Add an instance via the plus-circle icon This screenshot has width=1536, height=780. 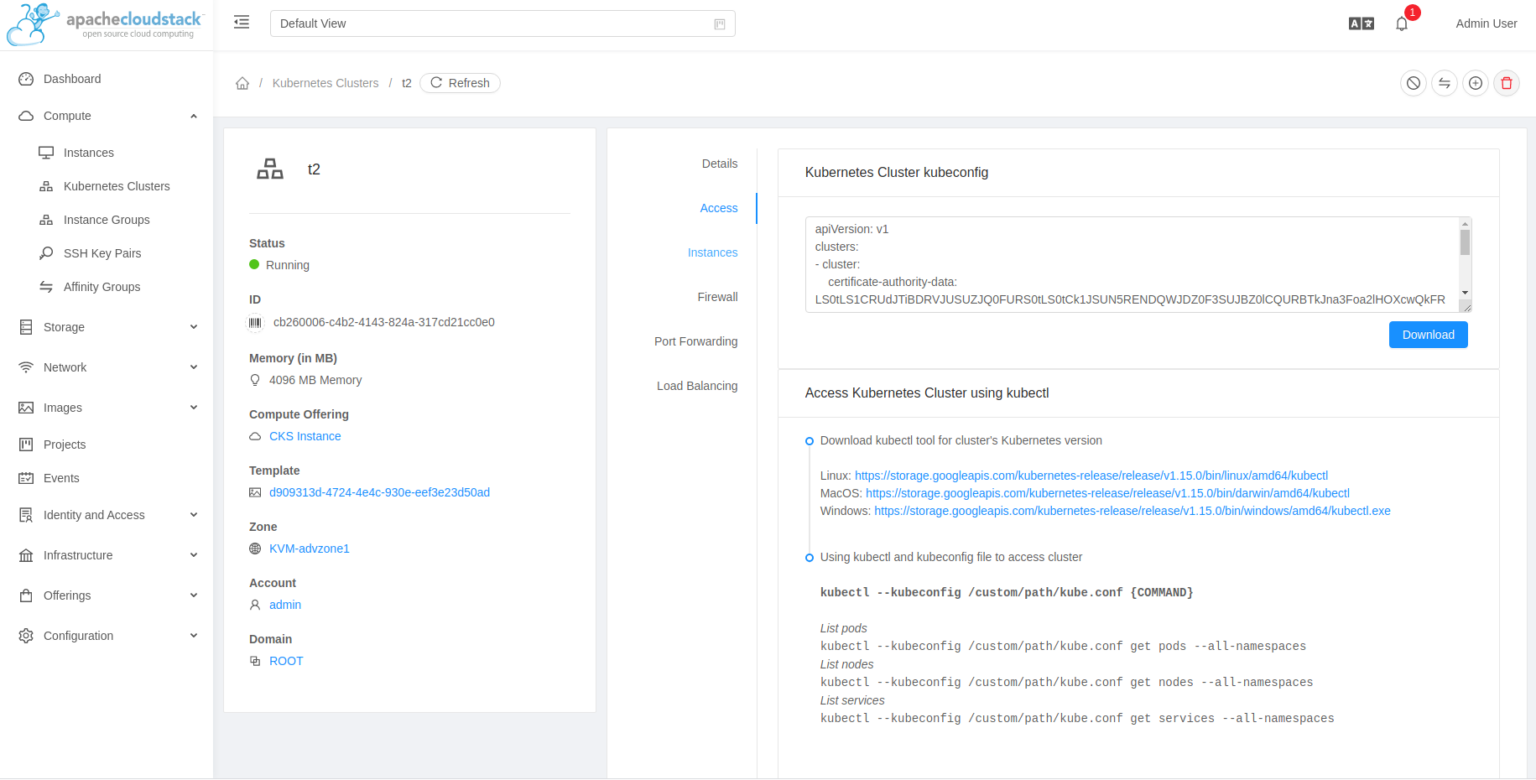click(x=1475, y=83)
